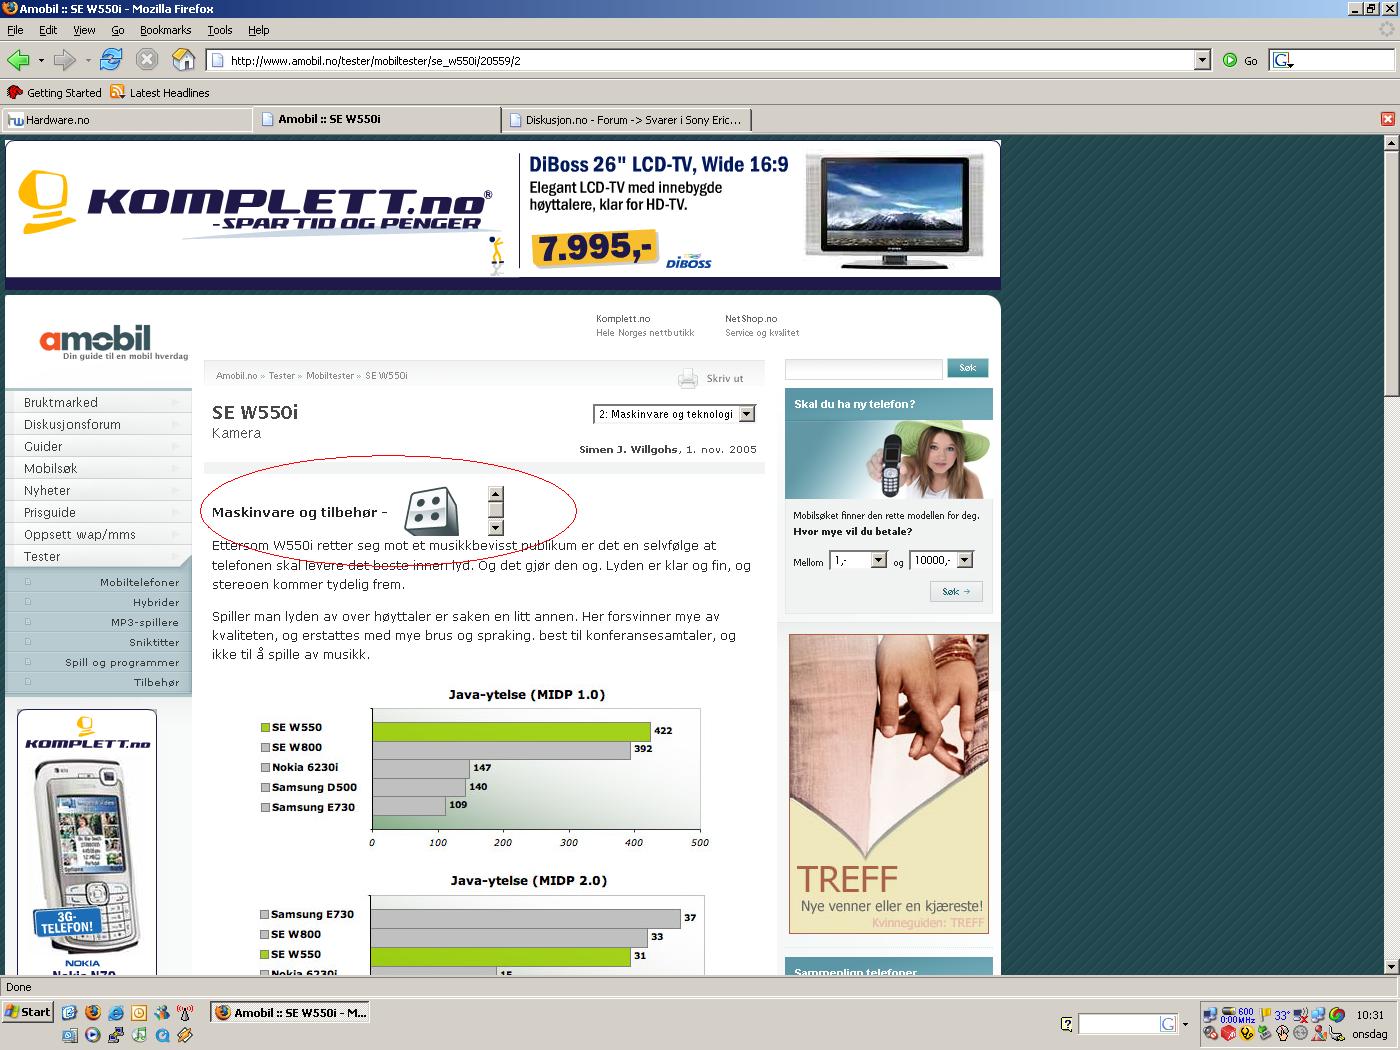The image size is (1400, 1050).
Task: Click the Skriv ut printer icon
Action: pyautogui.click(x=687, y=378)
